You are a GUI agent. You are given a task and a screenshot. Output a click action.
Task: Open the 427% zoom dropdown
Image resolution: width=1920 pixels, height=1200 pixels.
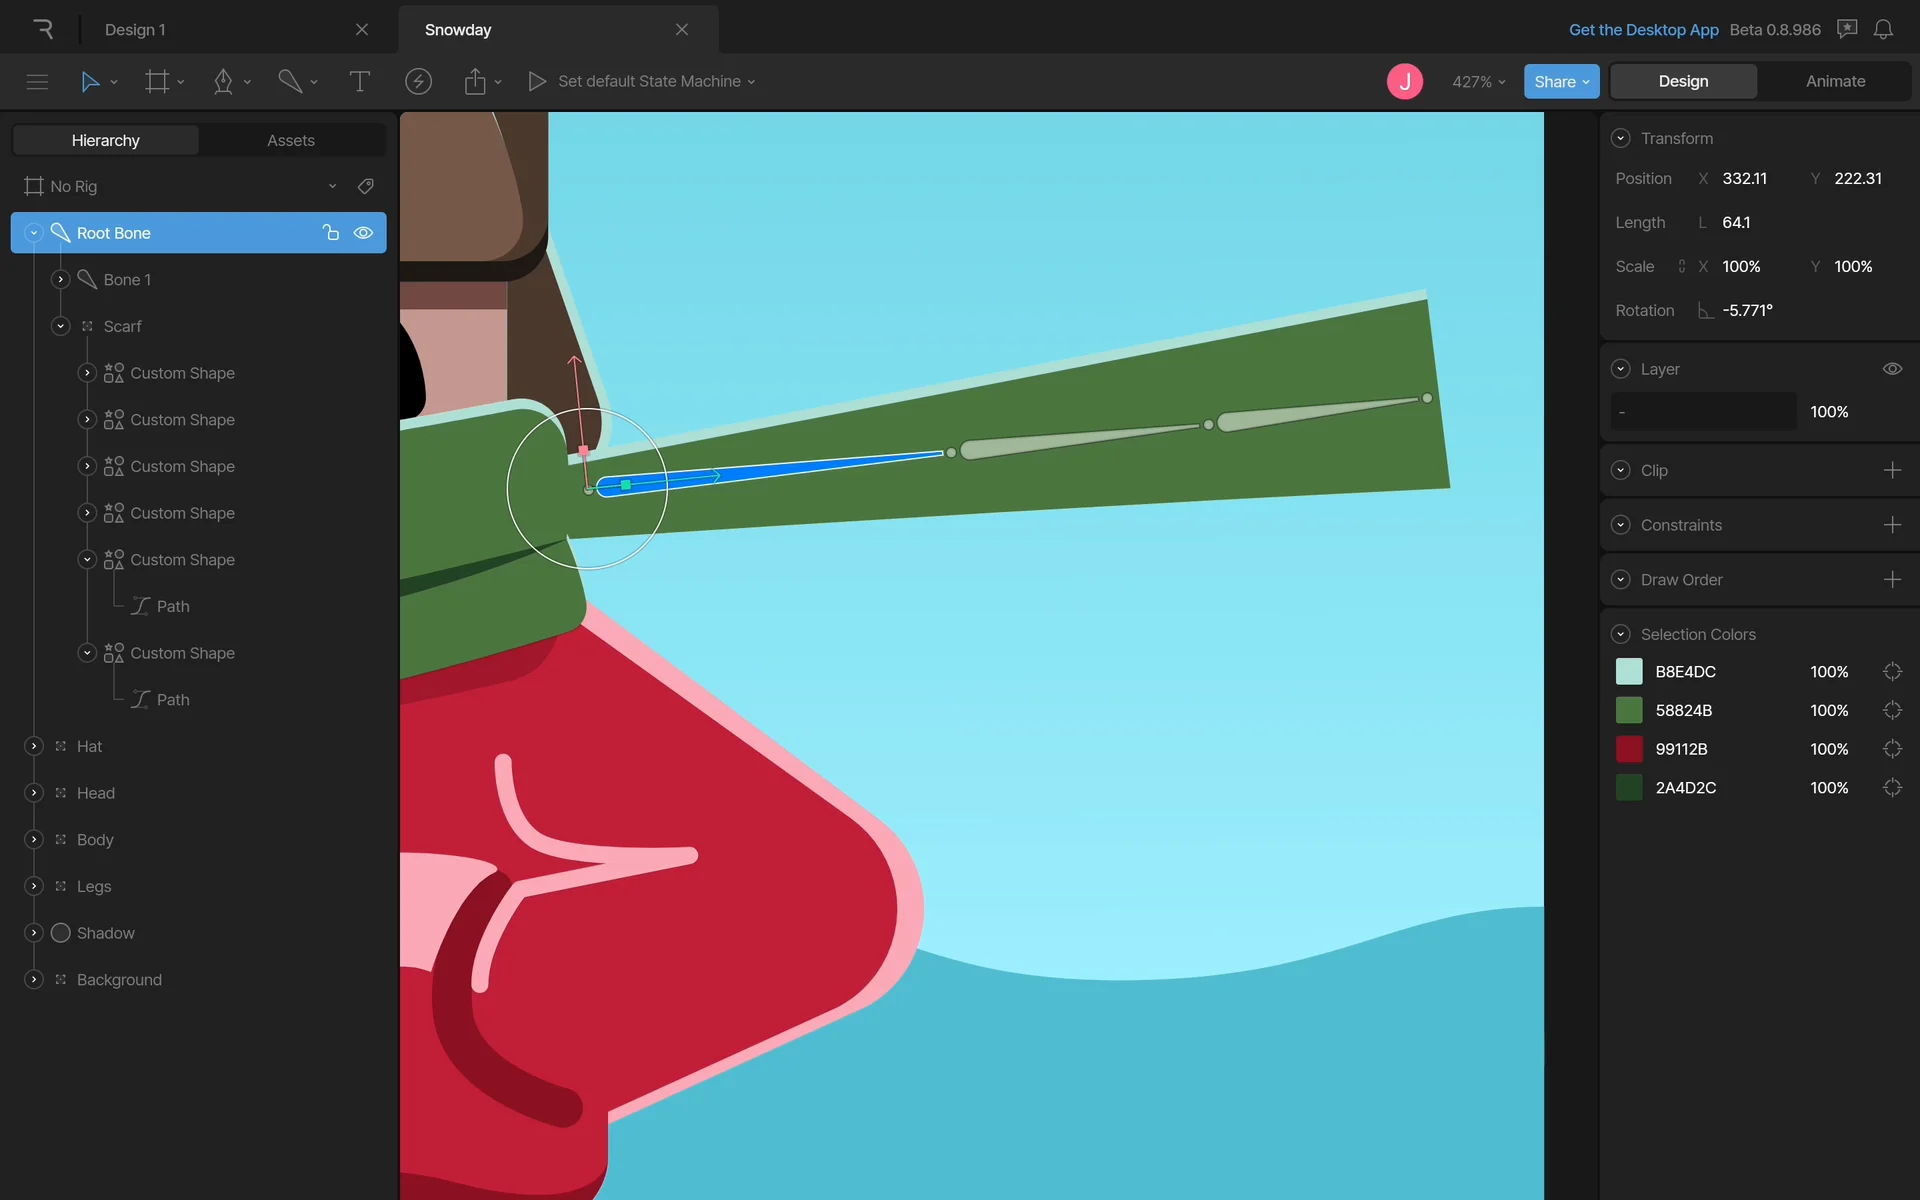[1478, 81]
